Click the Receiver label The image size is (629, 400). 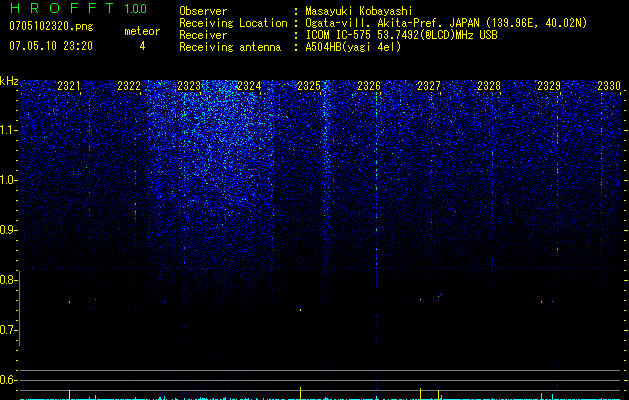(203, 35)
